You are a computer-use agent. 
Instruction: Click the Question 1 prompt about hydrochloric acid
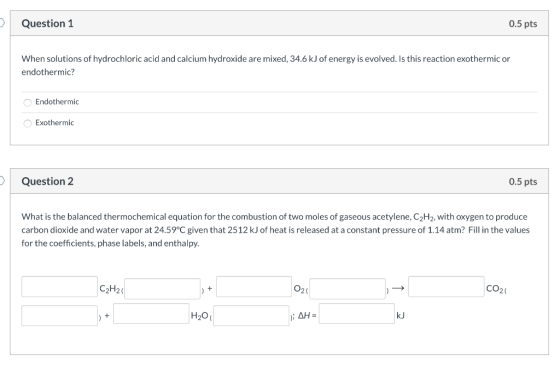point(266,65)
